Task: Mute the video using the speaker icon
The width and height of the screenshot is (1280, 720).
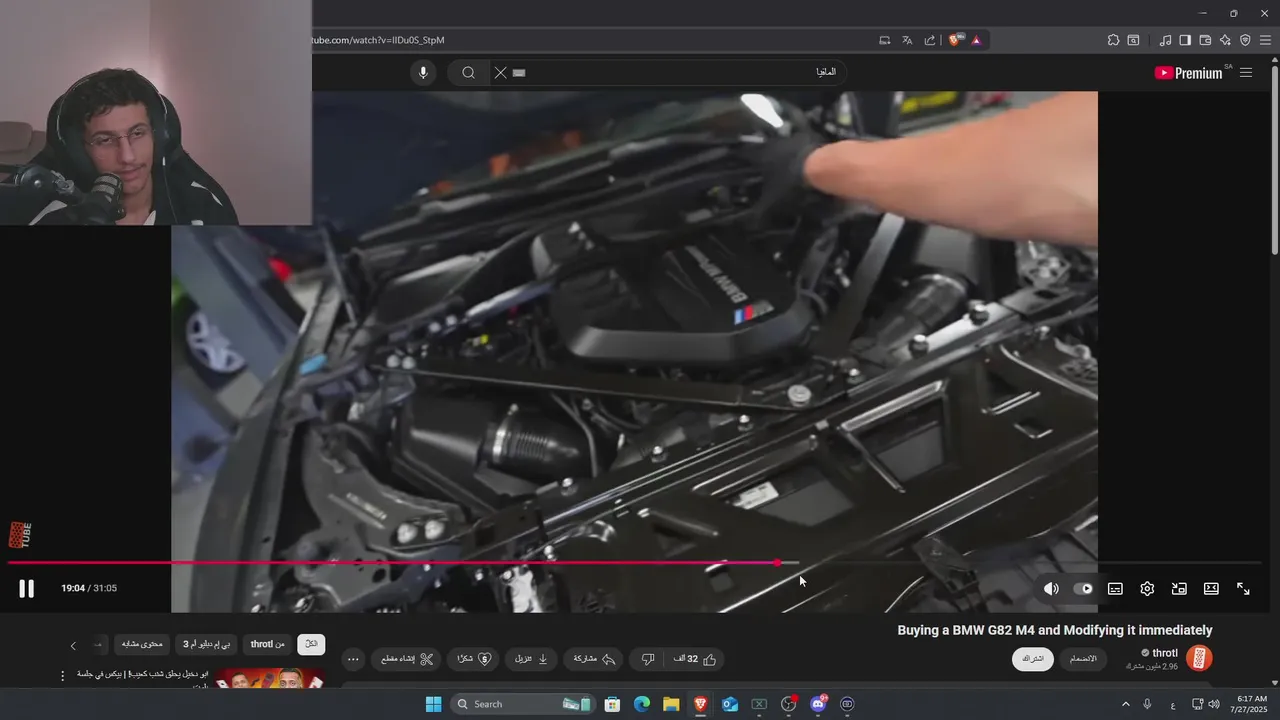Action: tap(1051, 589)
